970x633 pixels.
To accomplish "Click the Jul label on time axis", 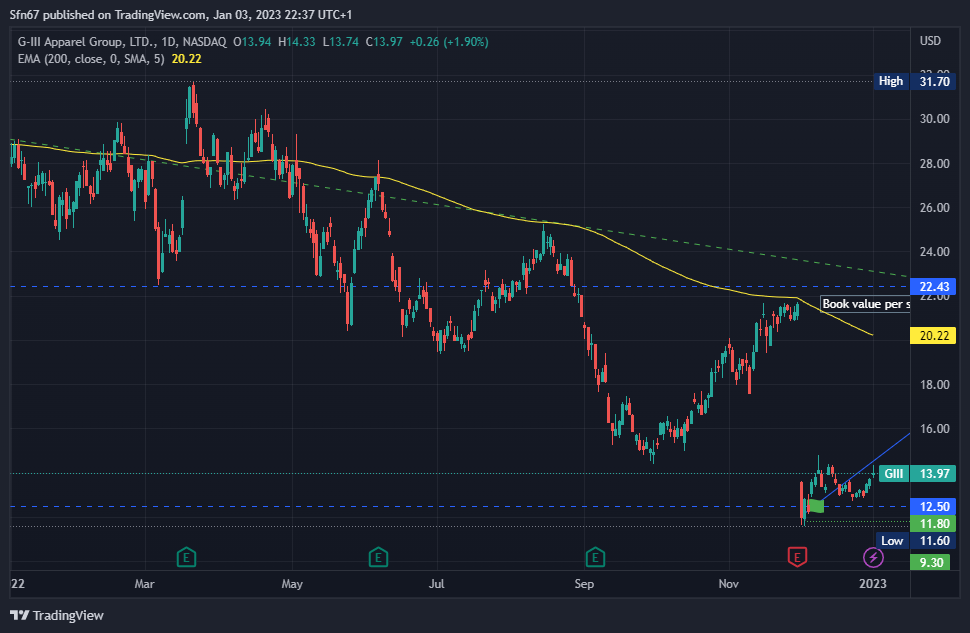I will (437, 583).
